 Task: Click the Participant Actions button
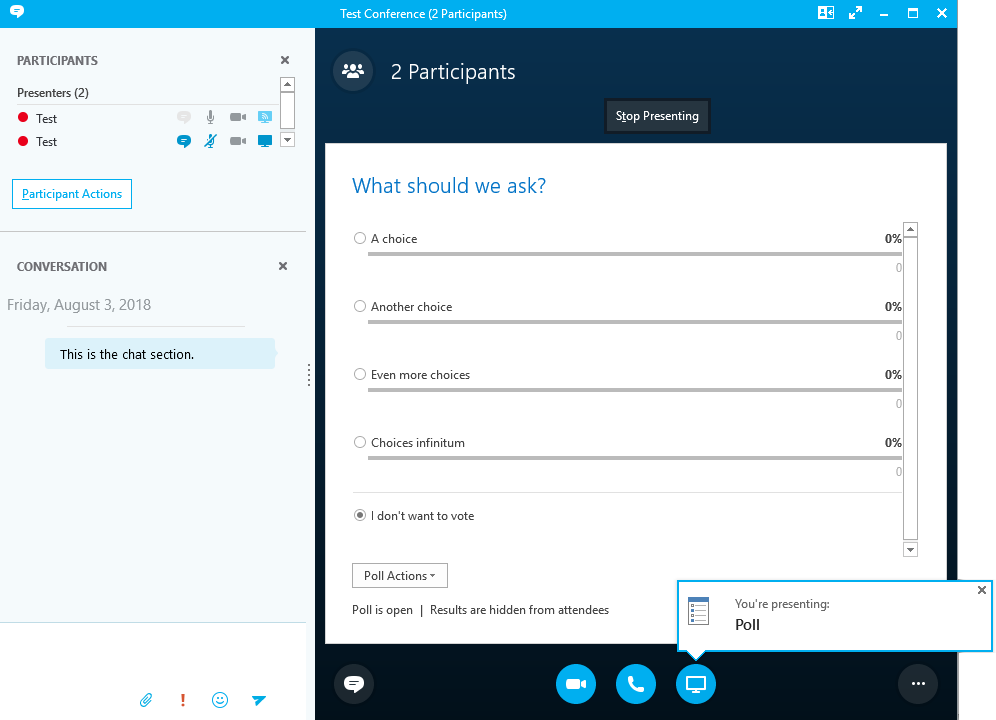click(x=72, y=194)
